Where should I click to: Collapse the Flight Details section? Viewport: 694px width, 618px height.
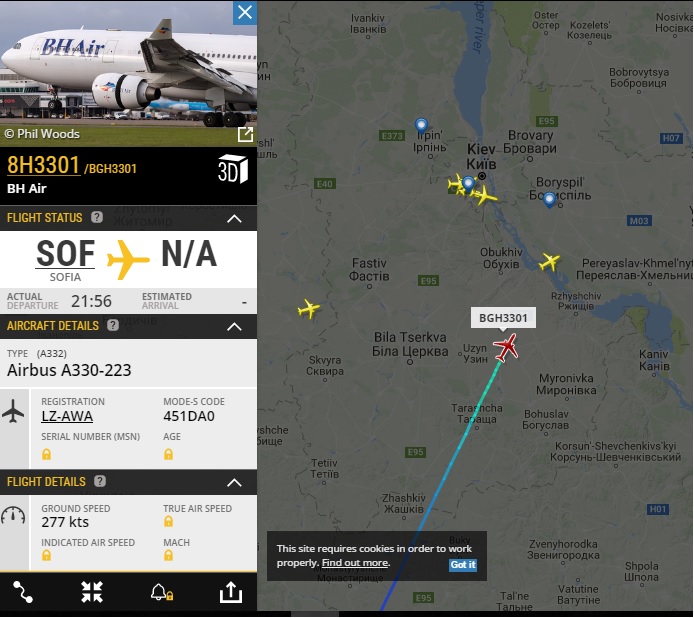234,483
